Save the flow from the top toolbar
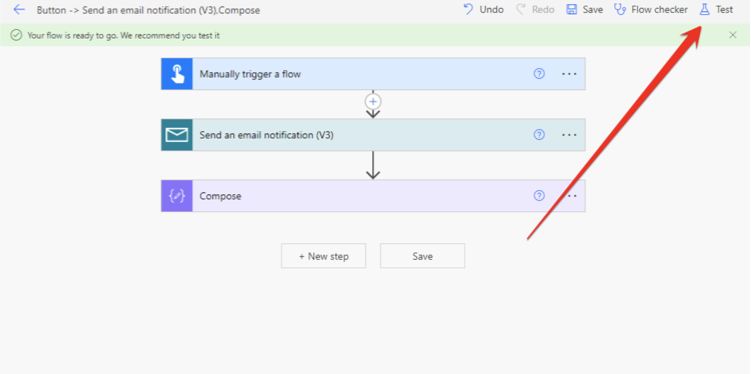The width and height of the screenshot is (751, 374). (x=584, y=10)
